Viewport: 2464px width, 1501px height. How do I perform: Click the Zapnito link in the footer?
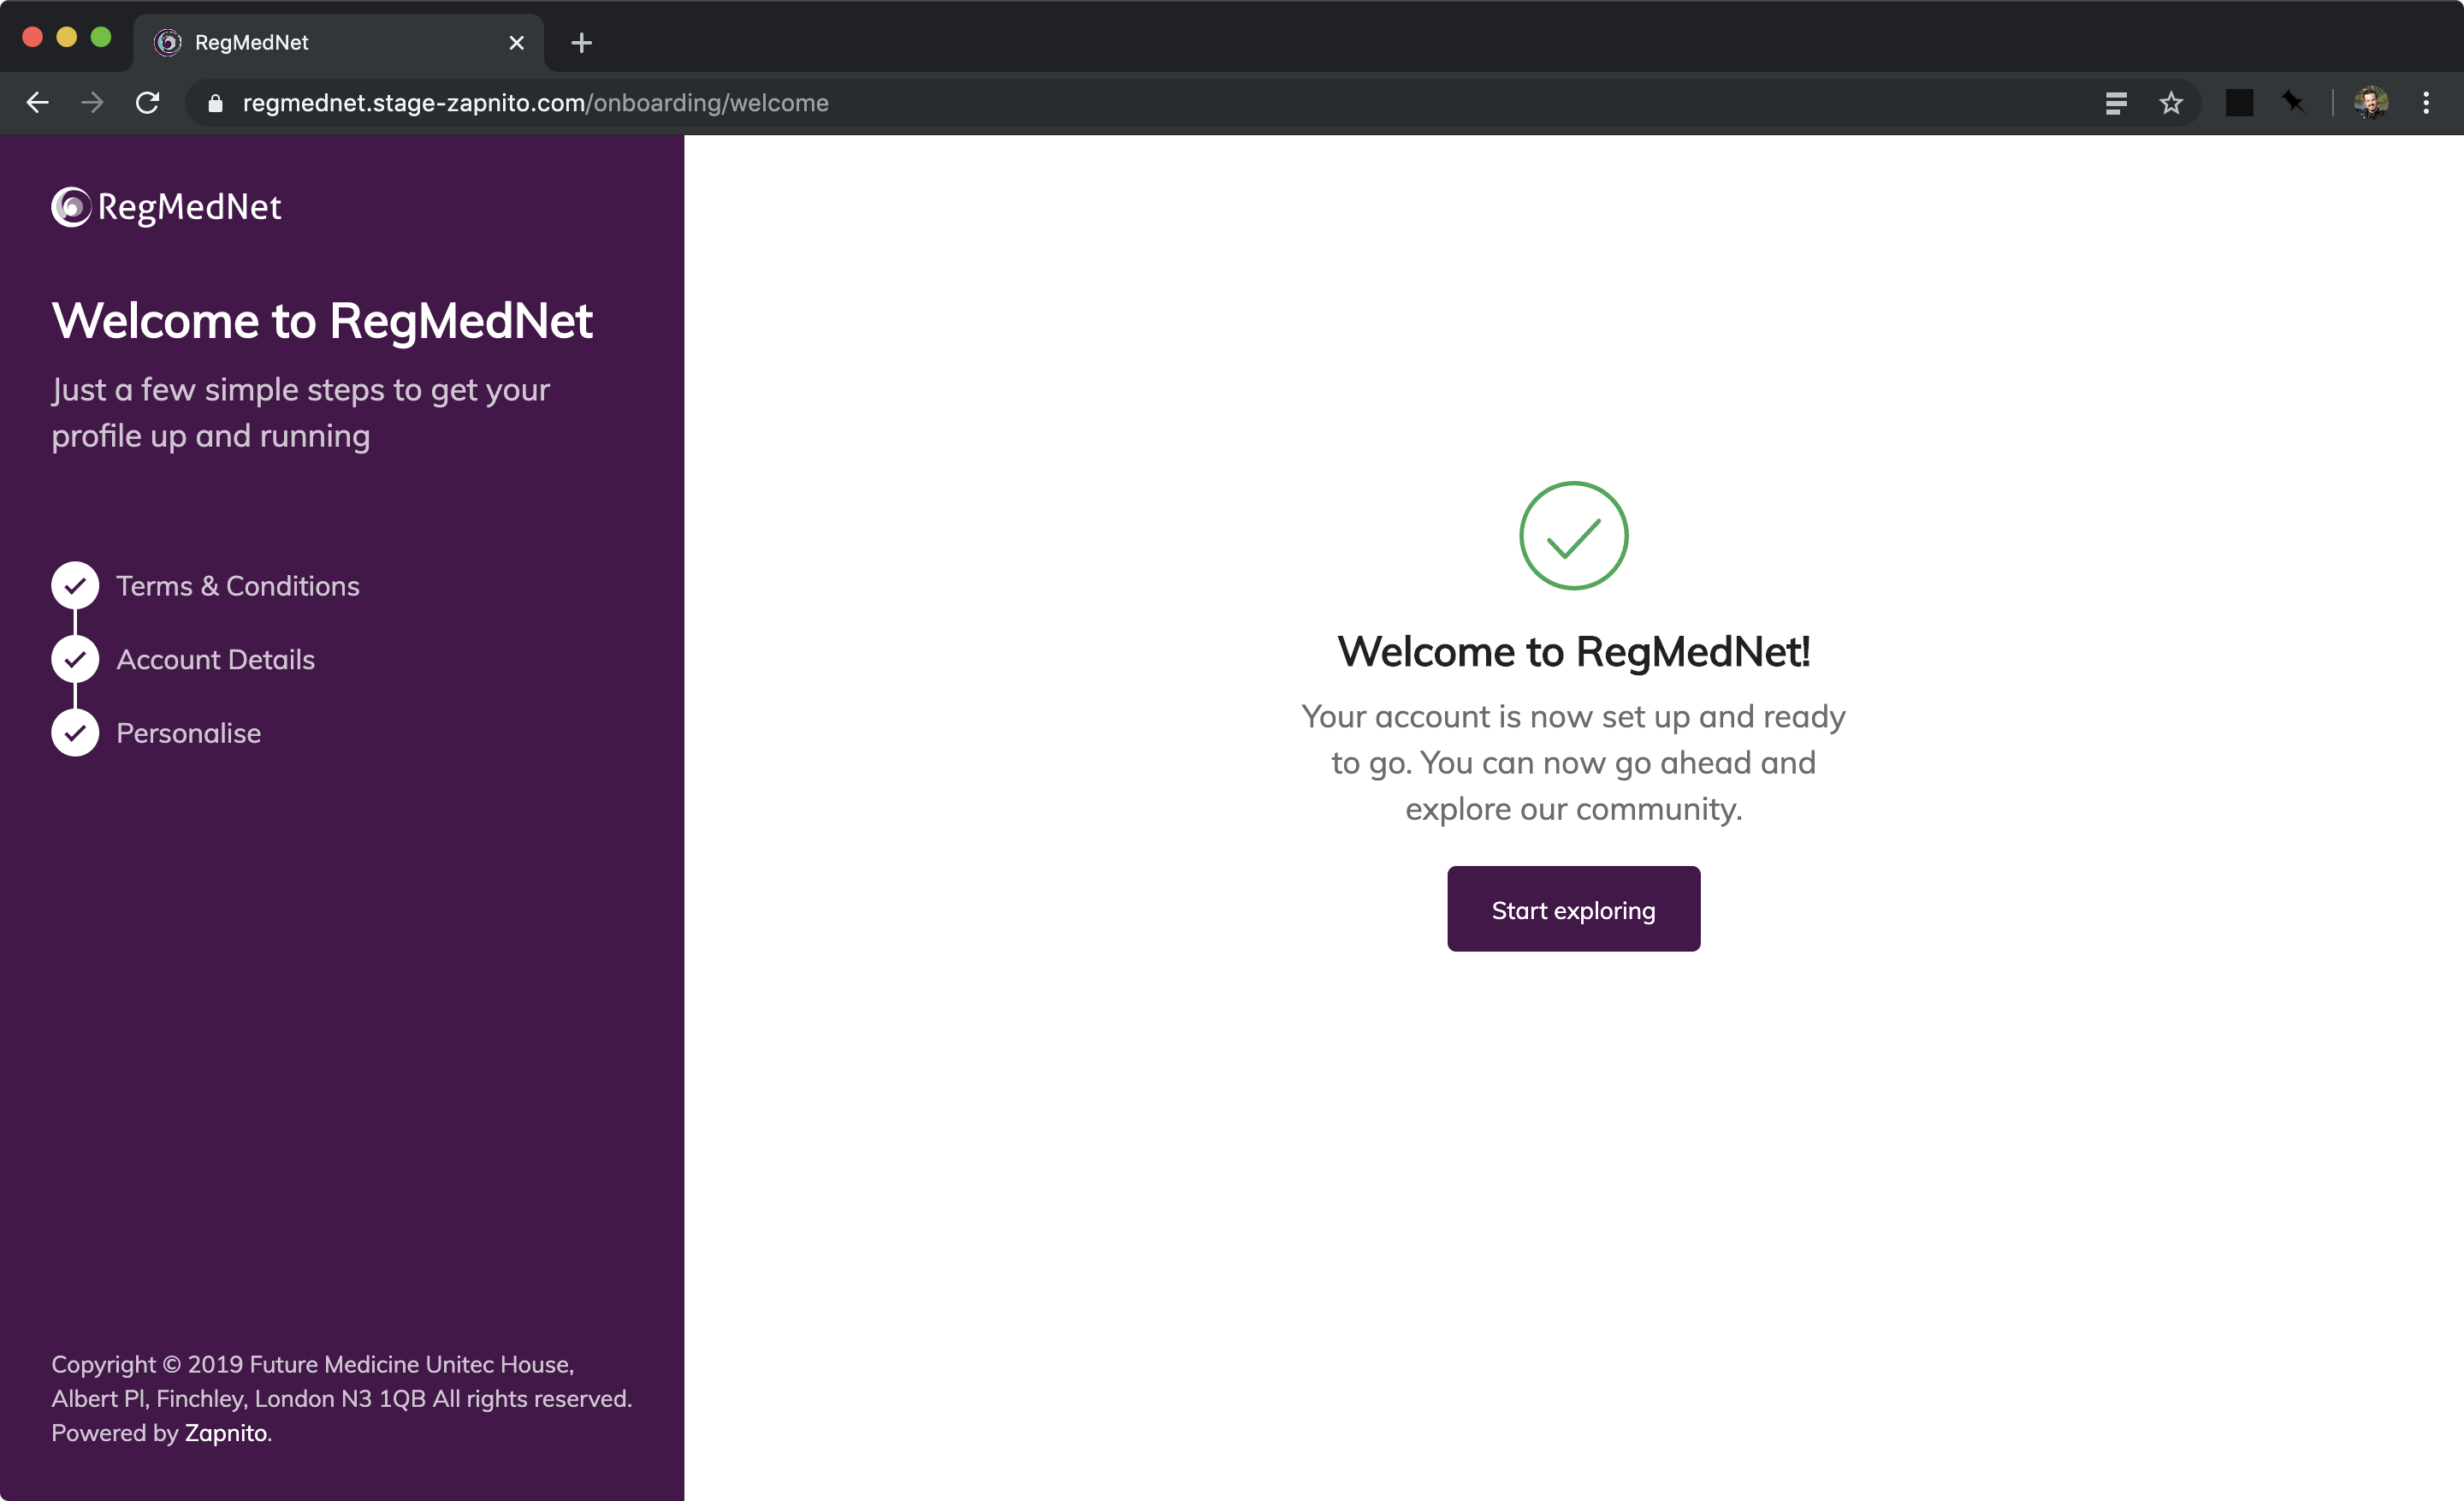(x=225, y=1433)
